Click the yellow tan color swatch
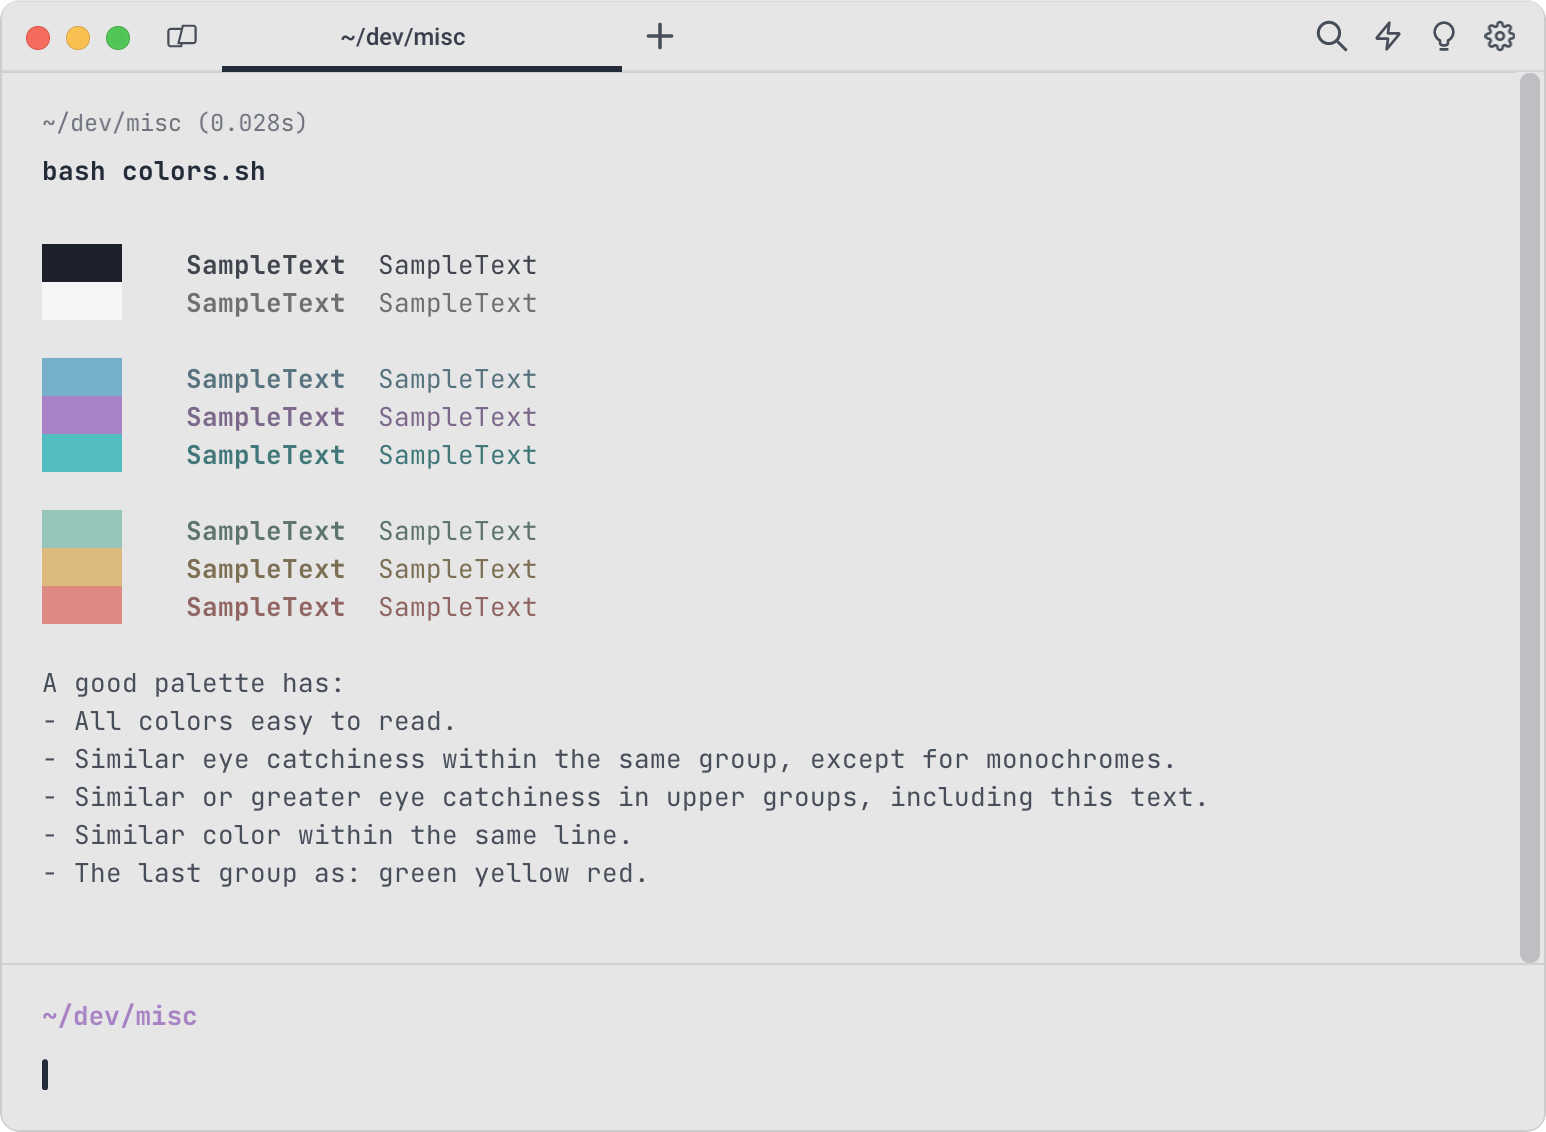Screen dimensions: 1546x1132 click(82, 567)
